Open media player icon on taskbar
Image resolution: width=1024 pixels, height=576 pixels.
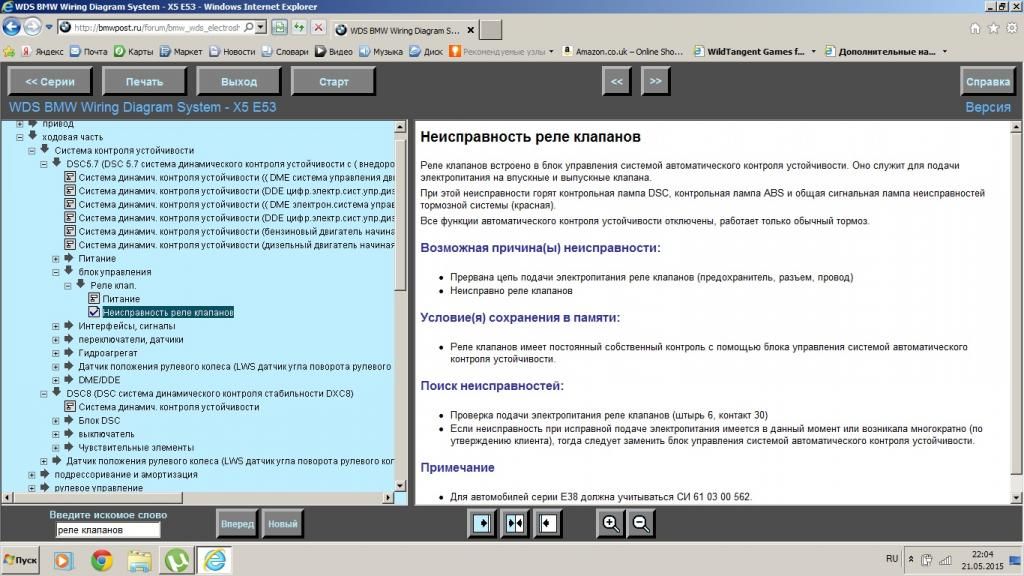63,560
